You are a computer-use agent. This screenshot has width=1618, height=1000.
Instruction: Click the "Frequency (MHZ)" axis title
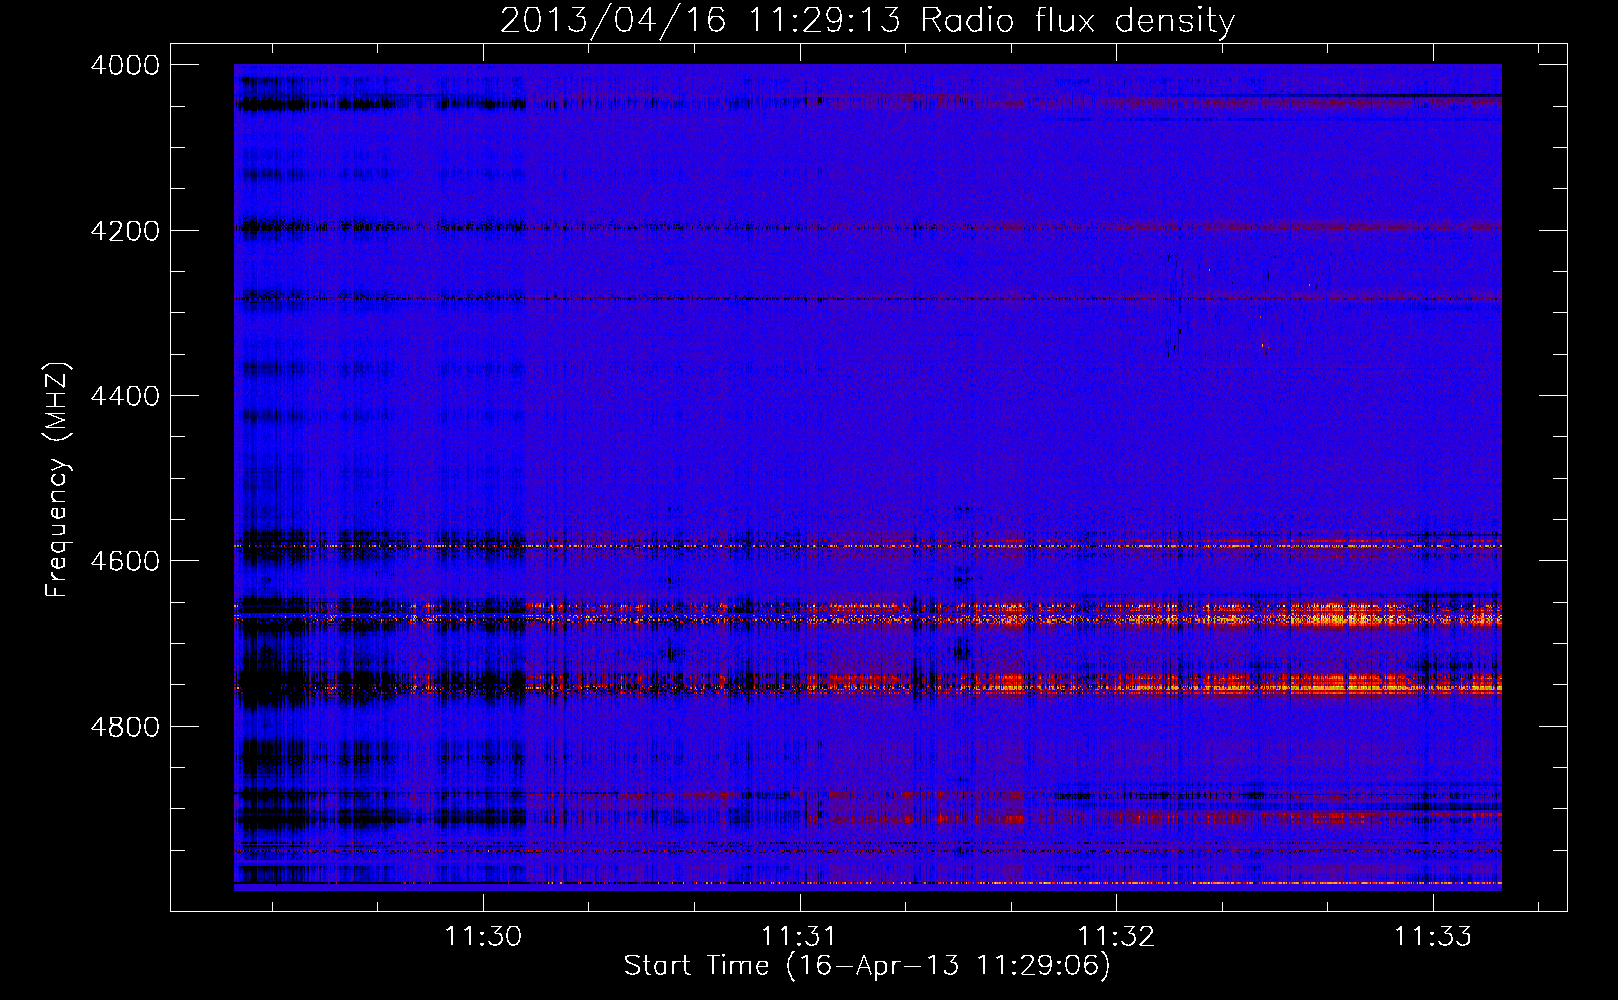58,480
